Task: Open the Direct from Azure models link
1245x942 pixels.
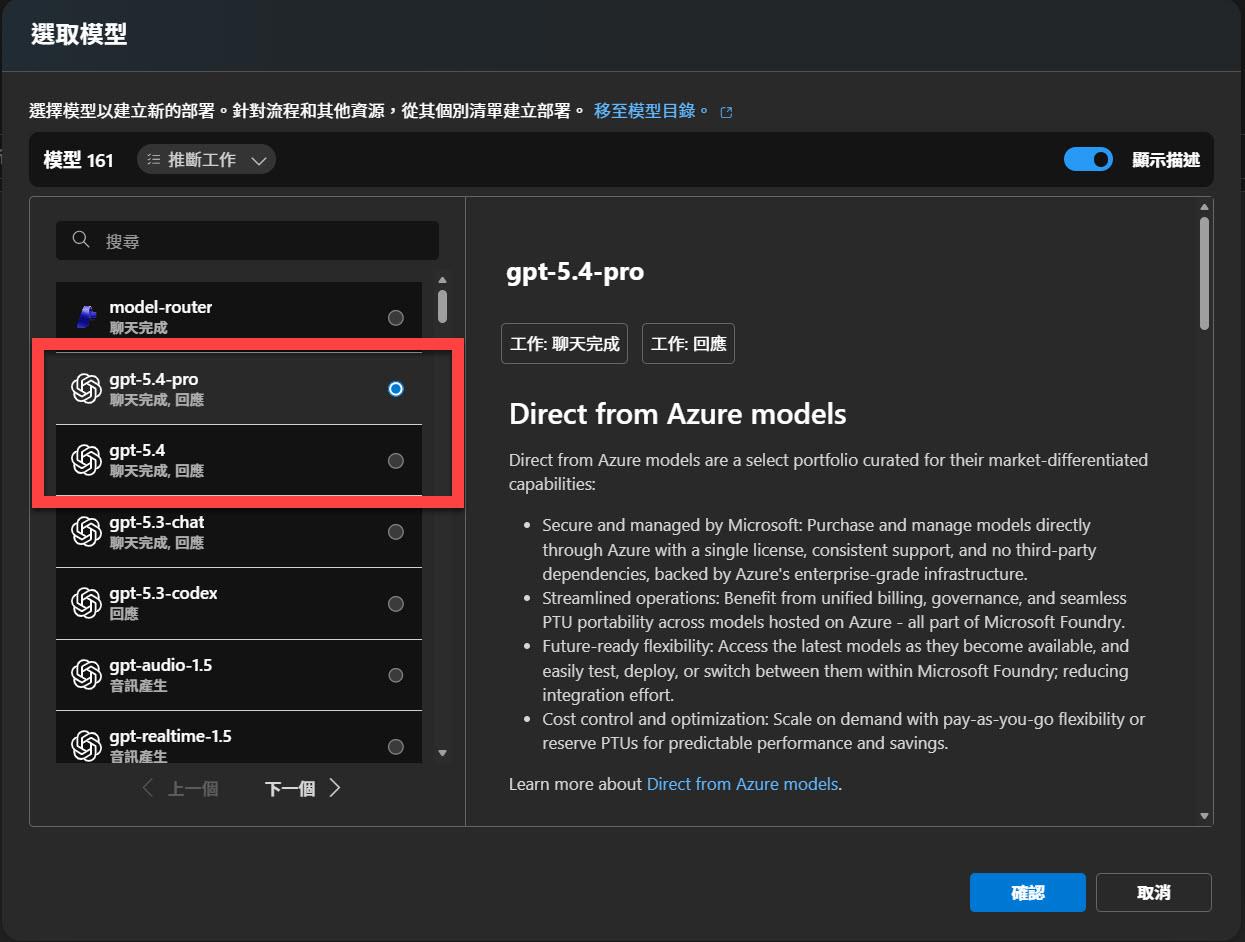Action: pyautogui.click(x=742, y=784)
